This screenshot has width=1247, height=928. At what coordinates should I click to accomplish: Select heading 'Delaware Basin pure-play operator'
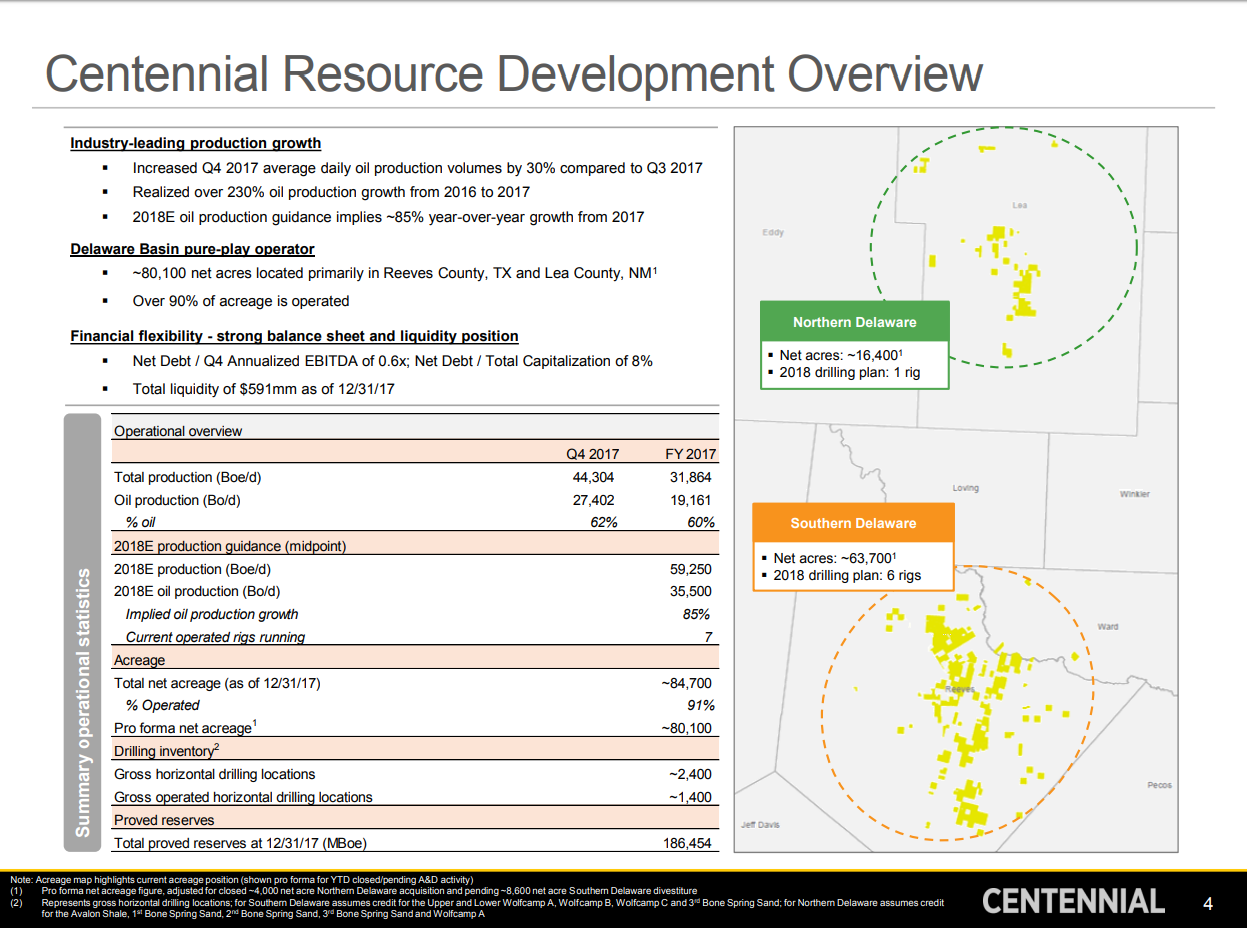tap(192, 249)
